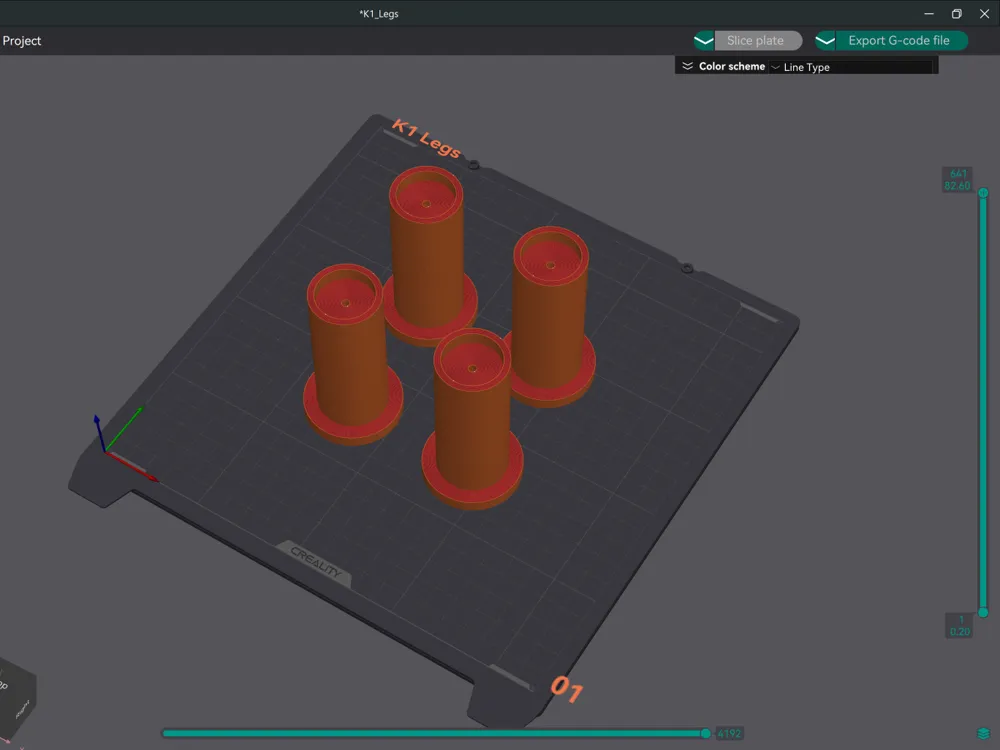The width and height of the screenshot is (1000, 750).
Task: Click the Slice plate button
Action: click(x=758, y=41)
